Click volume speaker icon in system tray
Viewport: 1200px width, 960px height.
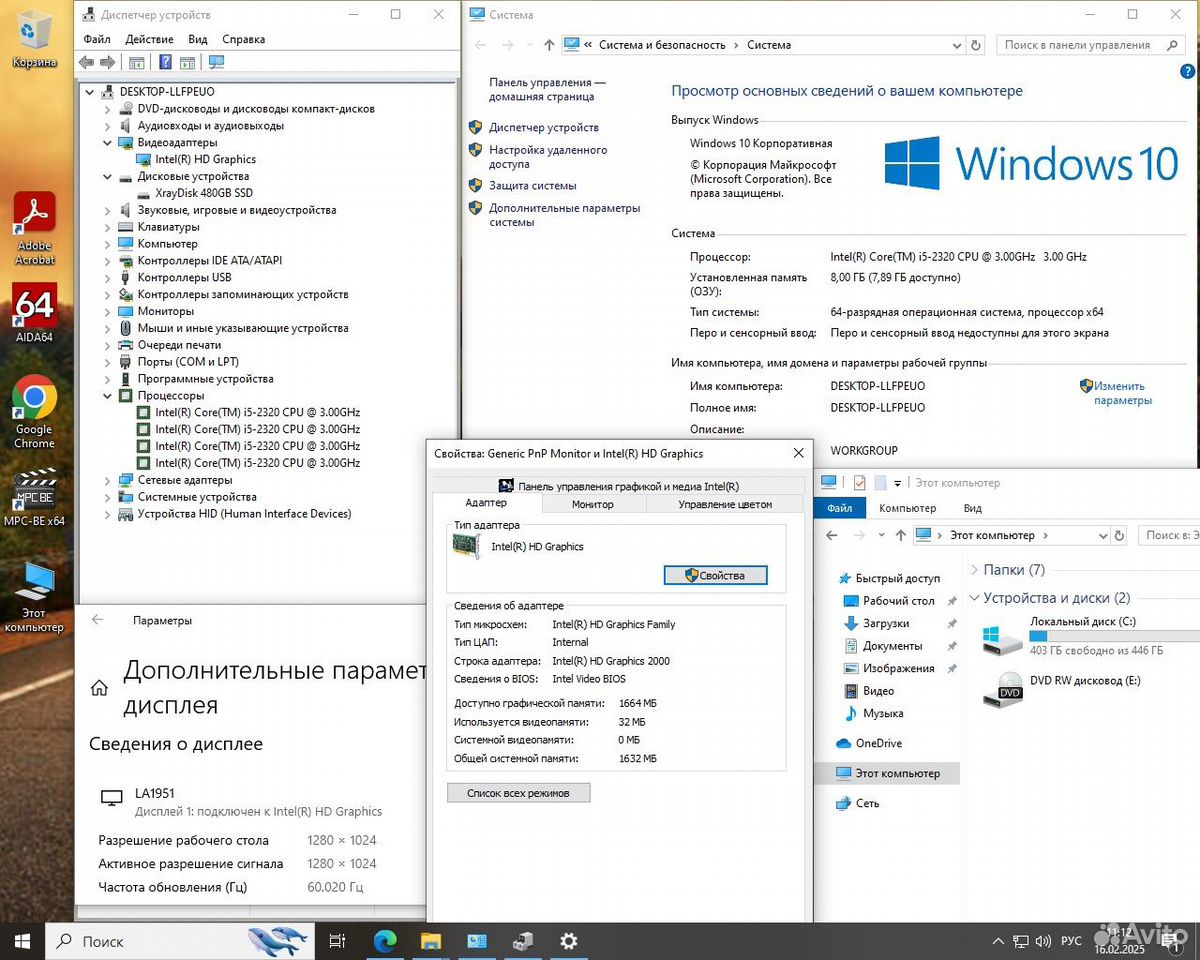click(1045, 941)
